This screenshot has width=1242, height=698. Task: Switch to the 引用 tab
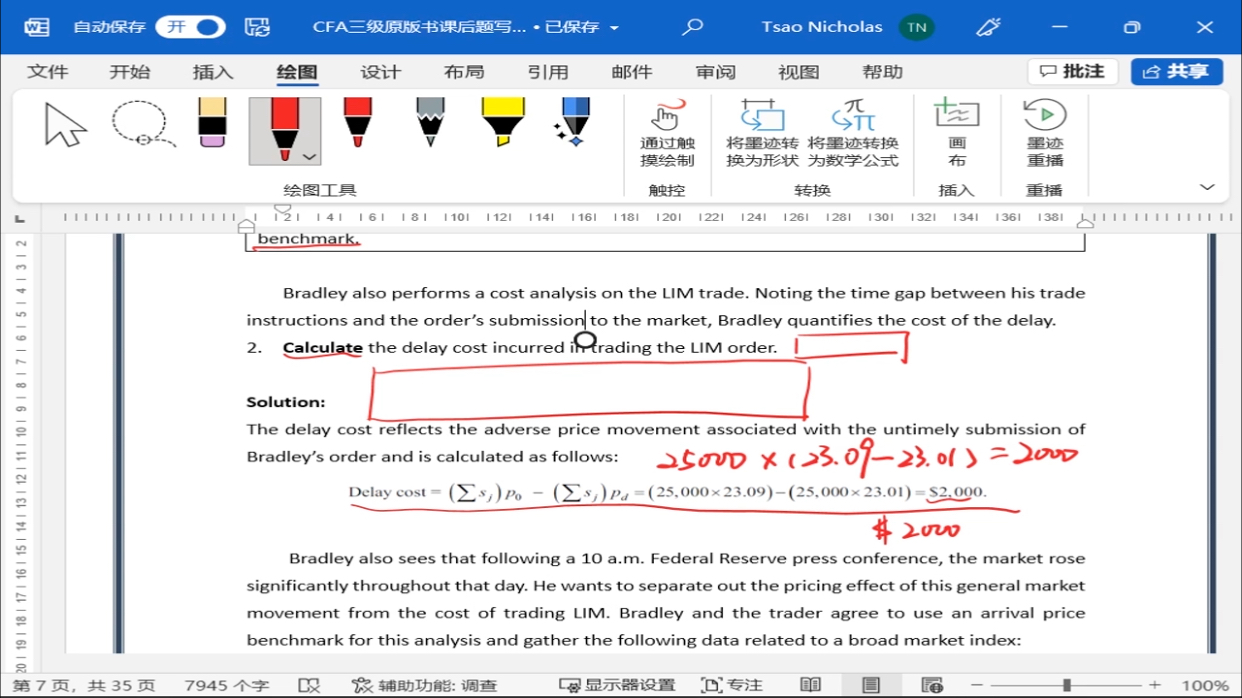[x=548, y=72]
